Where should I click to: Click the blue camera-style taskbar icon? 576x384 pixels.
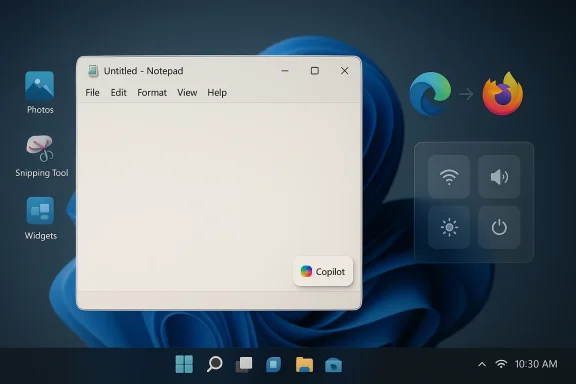pyautogui.click(x=333, y=365)
